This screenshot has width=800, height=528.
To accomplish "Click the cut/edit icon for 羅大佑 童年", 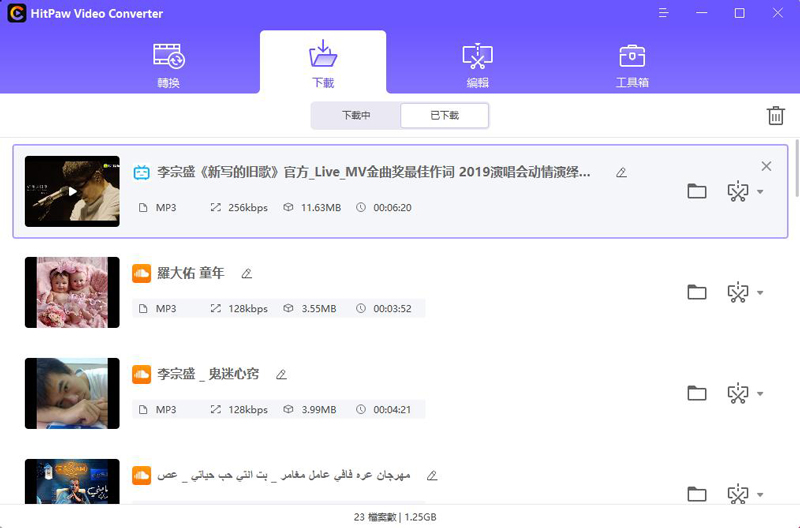I will tap(738, 292).
